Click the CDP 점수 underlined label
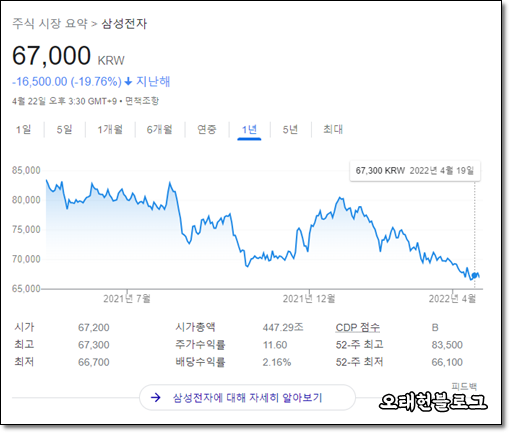The image size is (510, 433). tap(358, 327)
